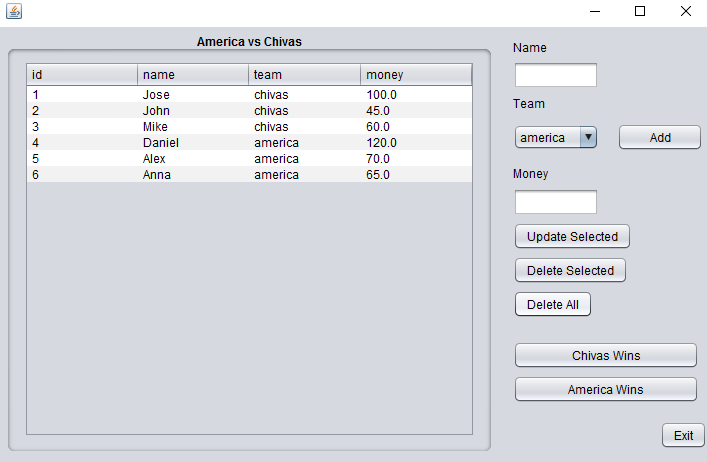707x462 pixels.
Task: Click chivas team cell in John's row
Action: coord(304,110)
